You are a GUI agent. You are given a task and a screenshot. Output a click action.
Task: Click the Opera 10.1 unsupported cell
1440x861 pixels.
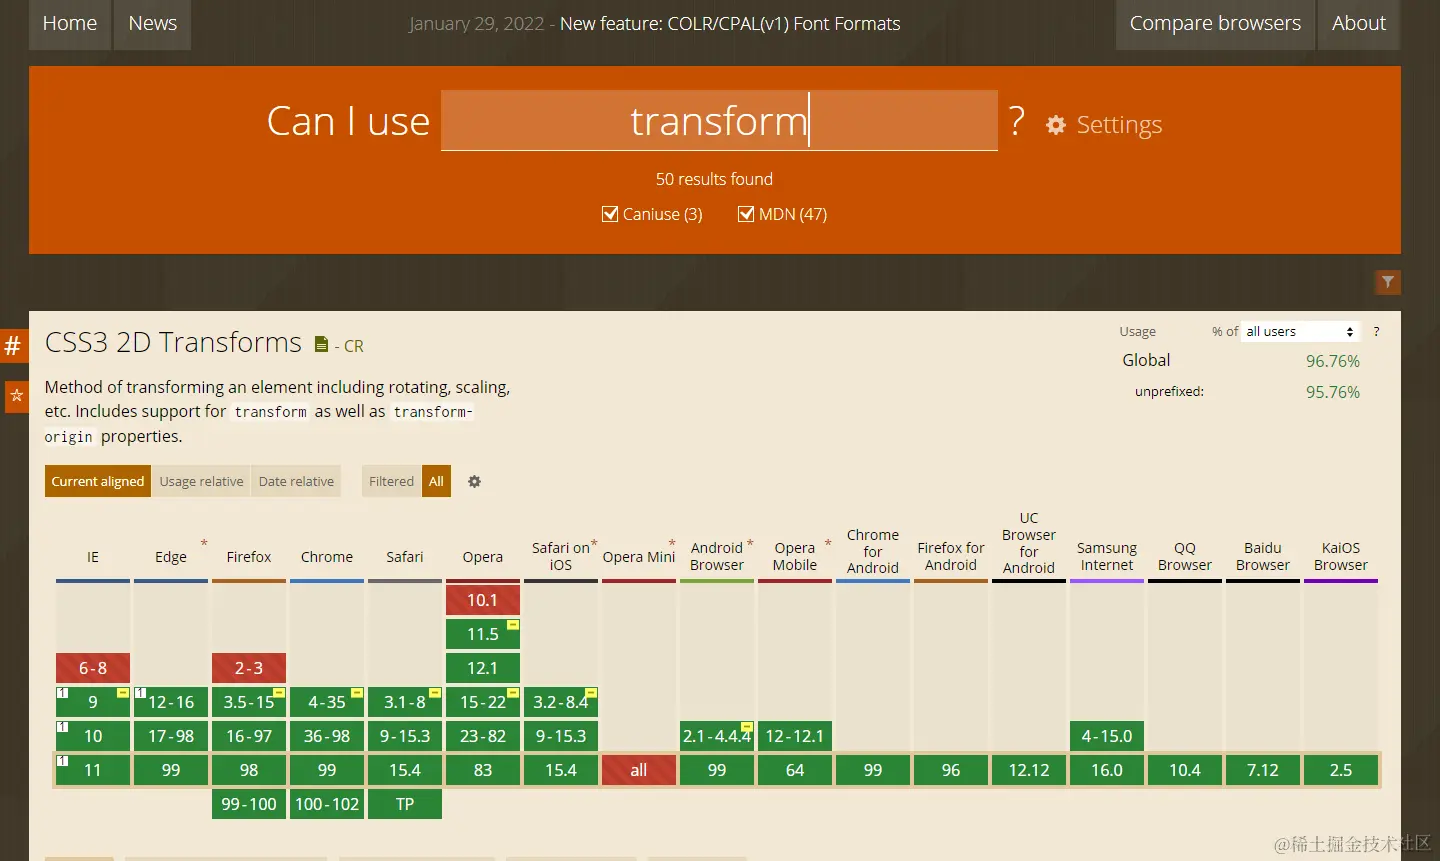point(483,600)
